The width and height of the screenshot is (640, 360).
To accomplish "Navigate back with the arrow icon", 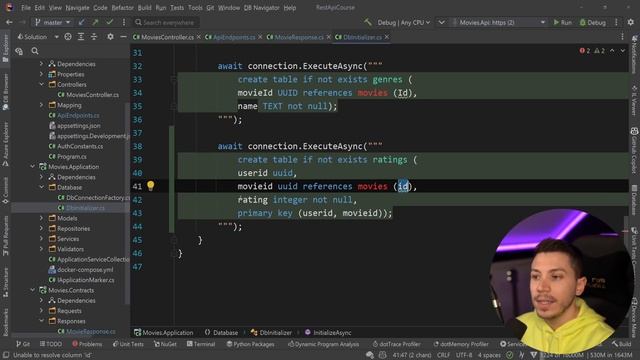I will (x=9, y=22).
